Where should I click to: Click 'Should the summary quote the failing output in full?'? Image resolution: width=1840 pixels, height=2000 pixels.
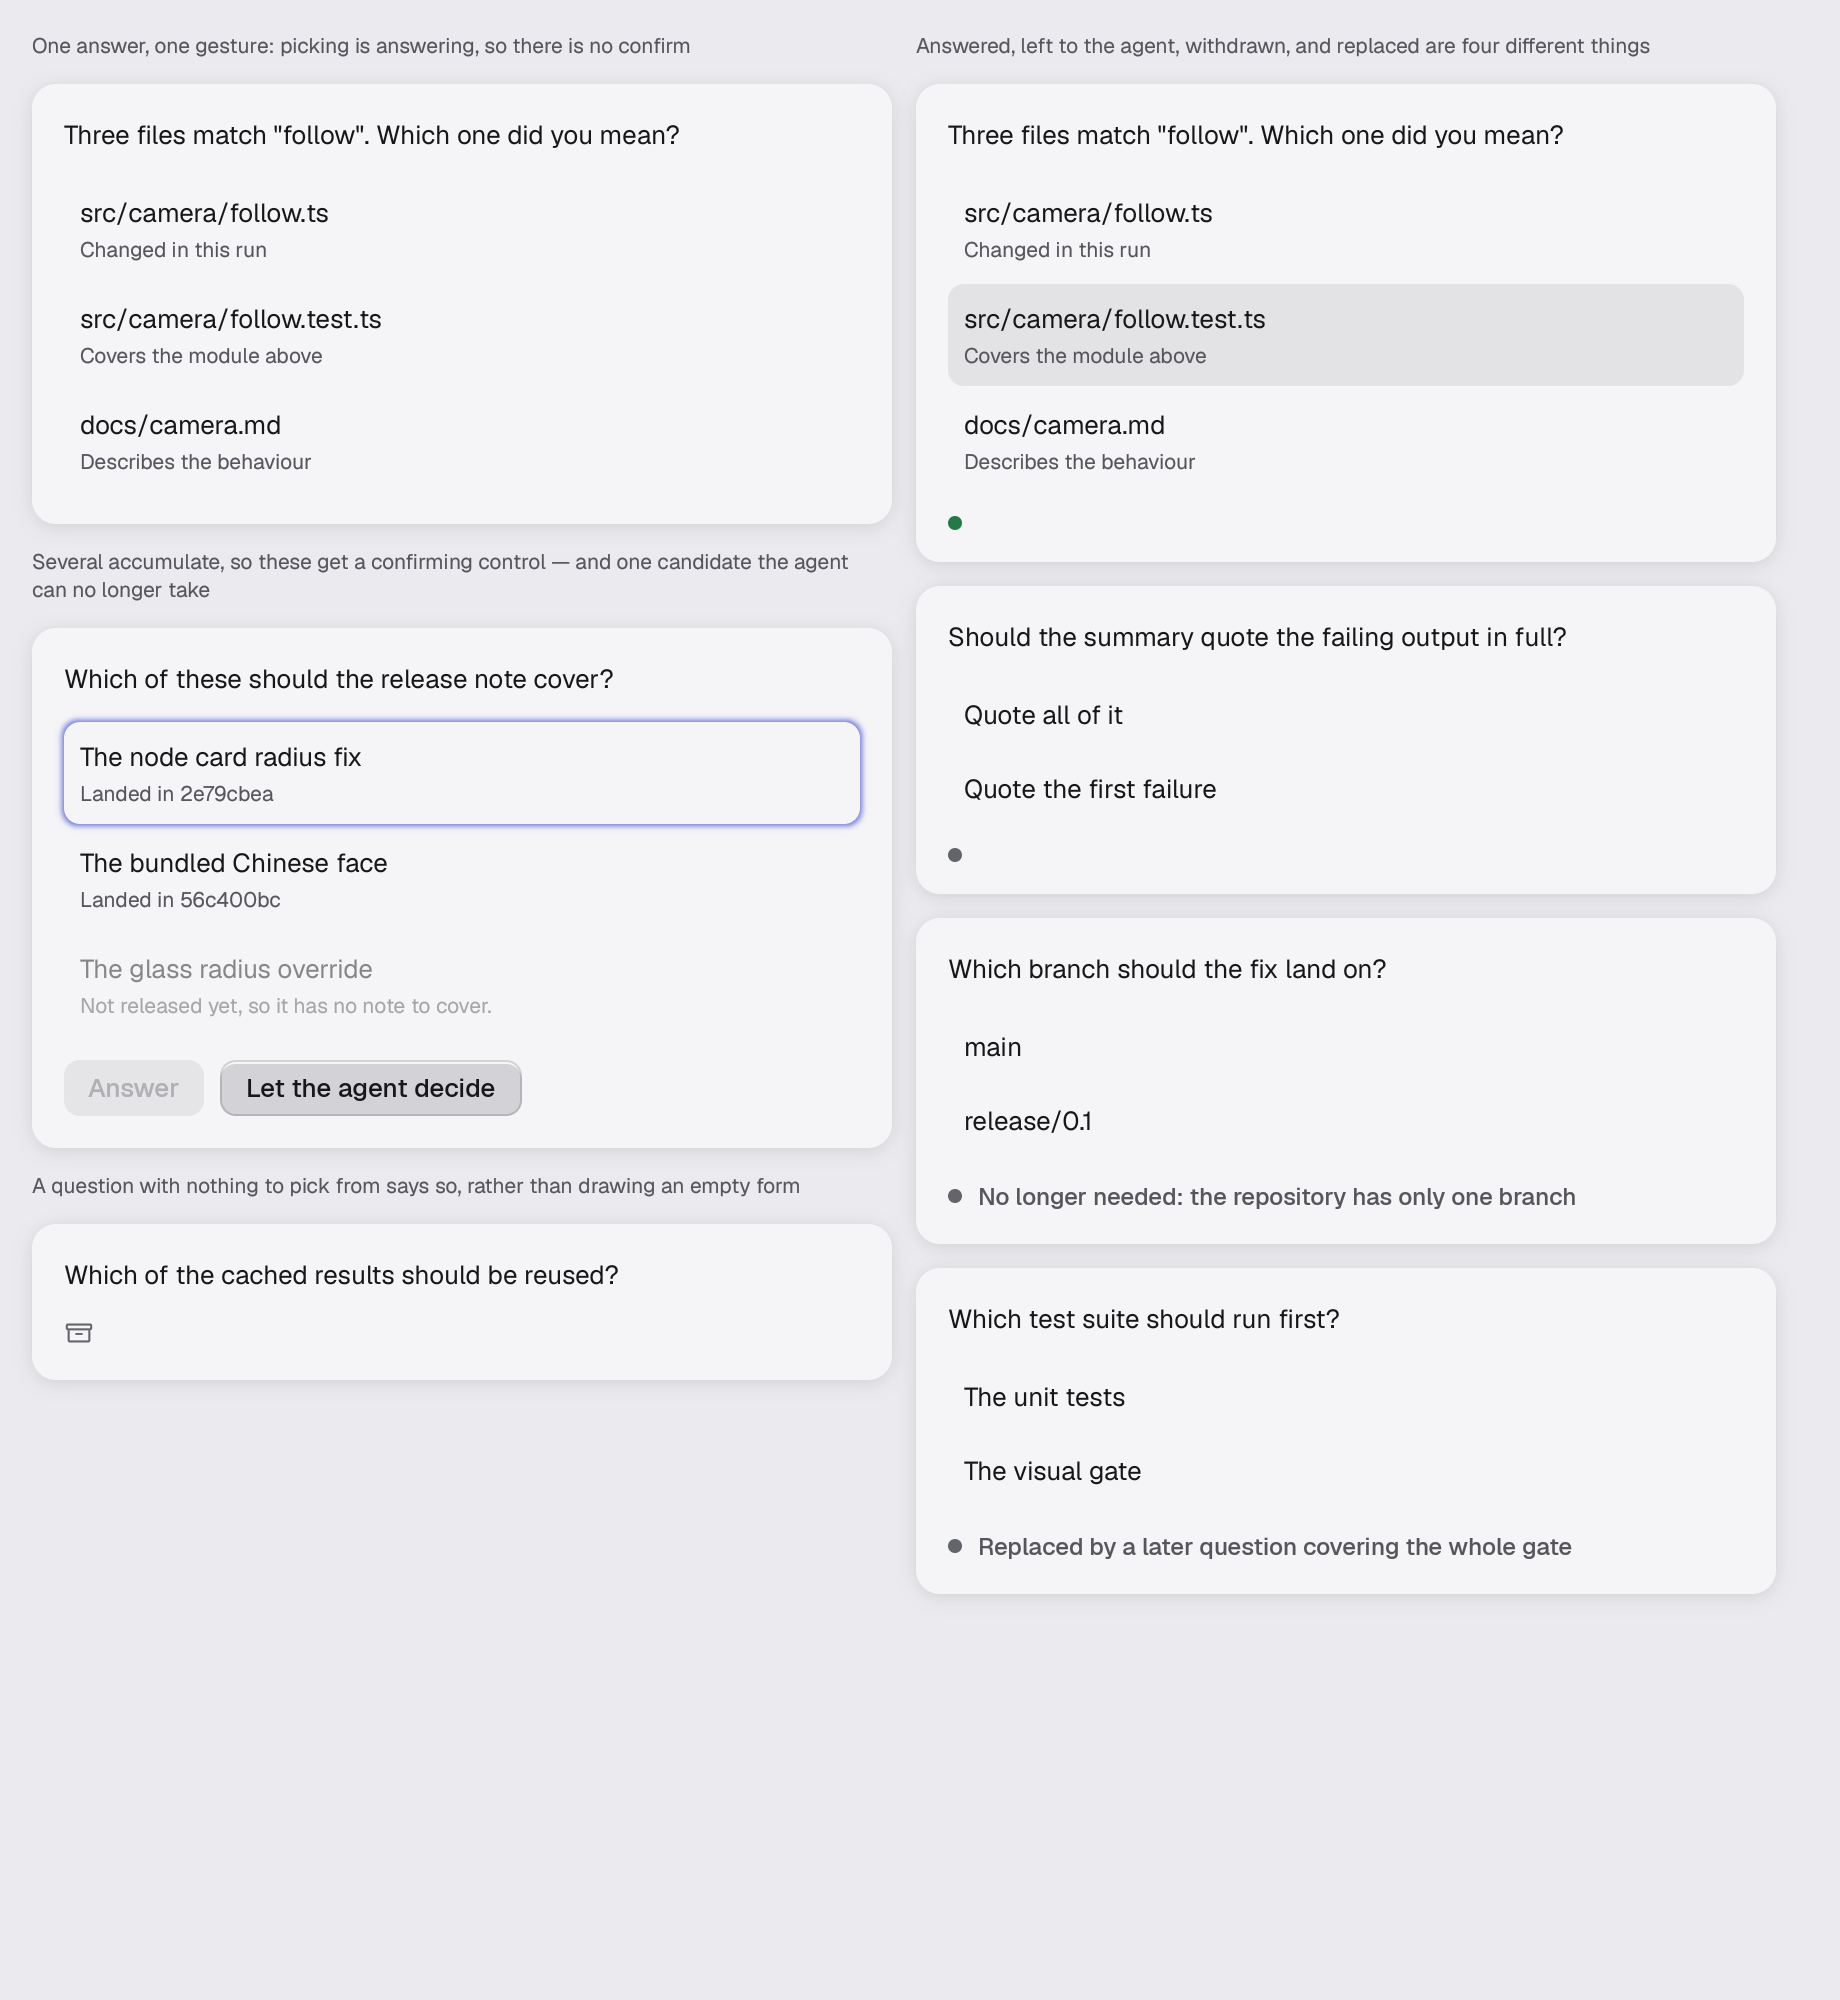click(x=1256, y=637)
